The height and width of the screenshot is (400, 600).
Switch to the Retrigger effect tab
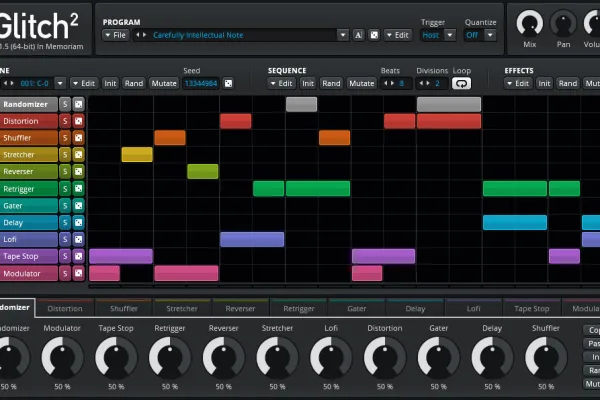point(298,308)
